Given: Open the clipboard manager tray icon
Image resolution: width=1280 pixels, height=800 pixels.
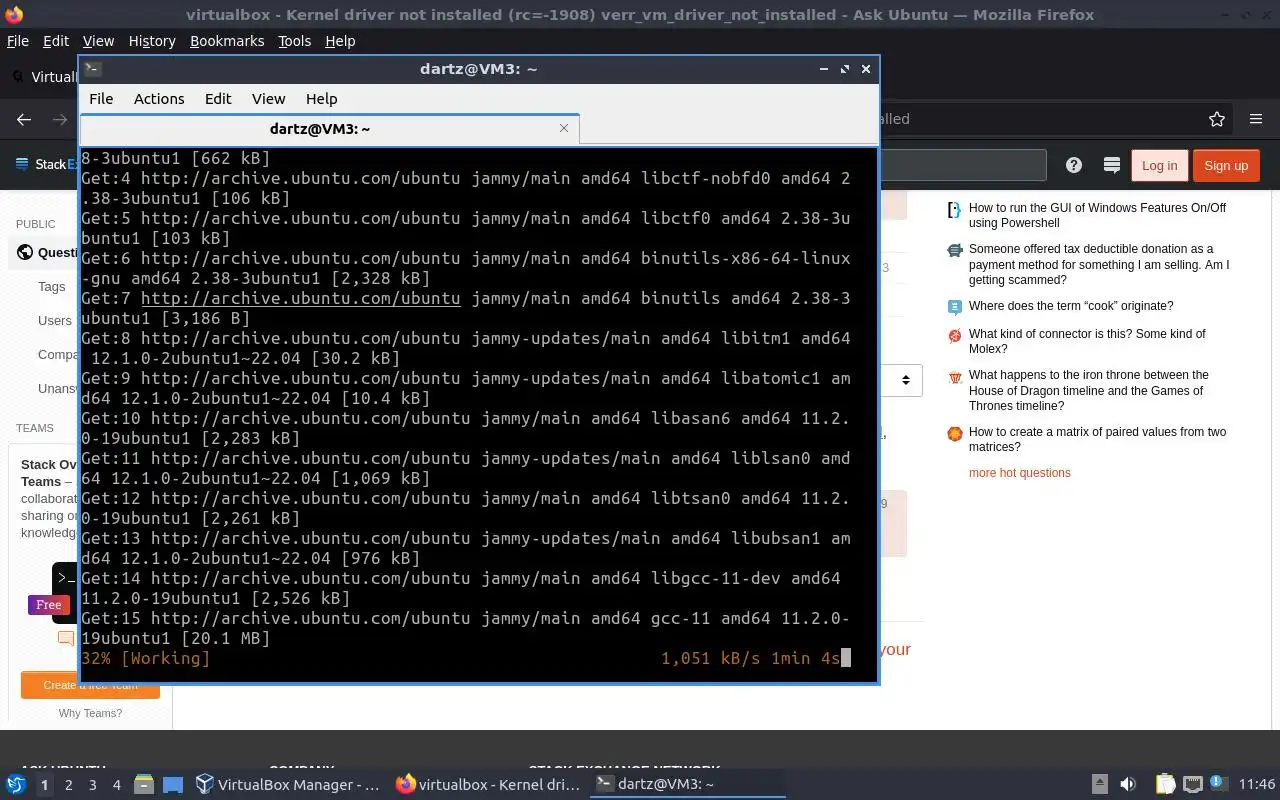Looking at the screenshot, I should pyautogui.click(x=1165, y=785).
